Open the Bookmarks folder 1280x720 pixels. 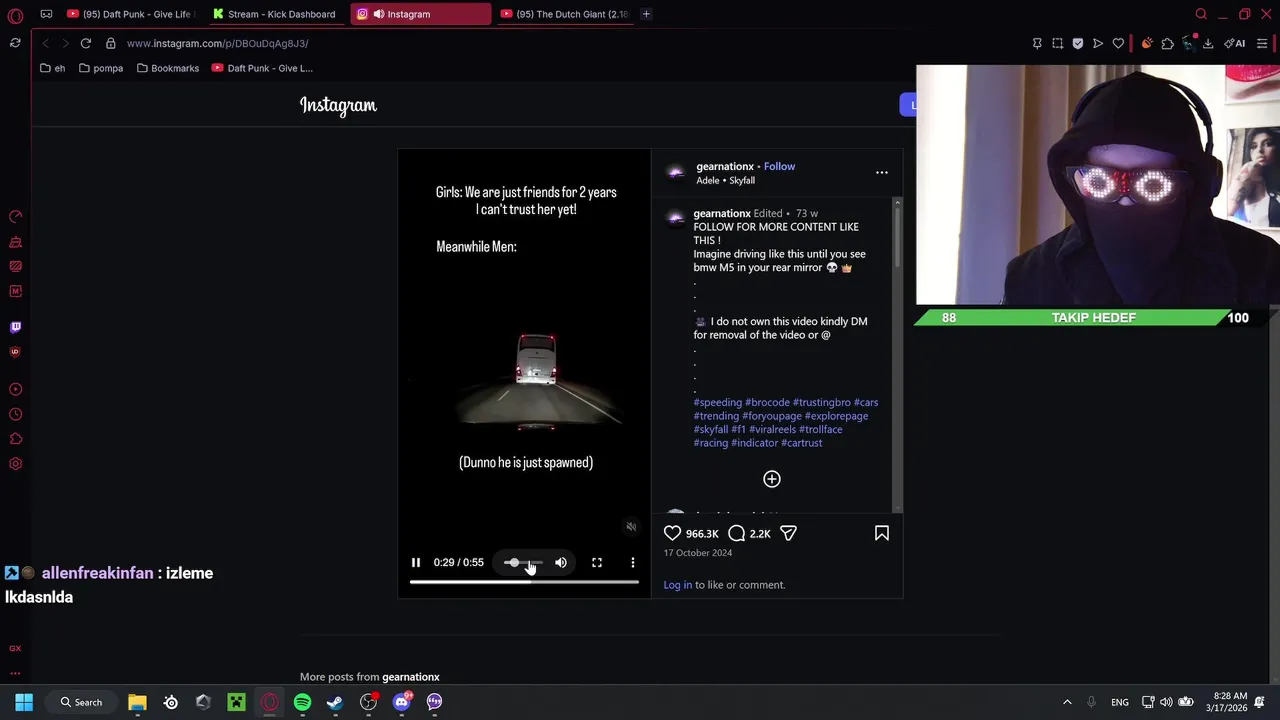[168, 68]
